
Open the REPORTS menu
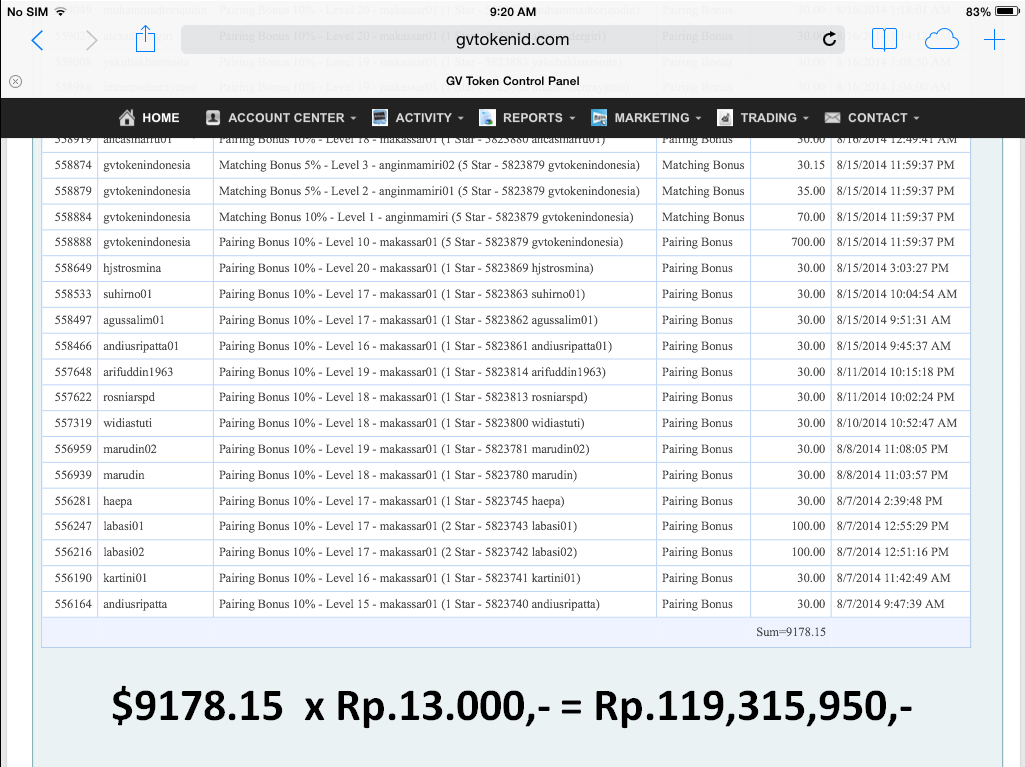pos(533,118)
